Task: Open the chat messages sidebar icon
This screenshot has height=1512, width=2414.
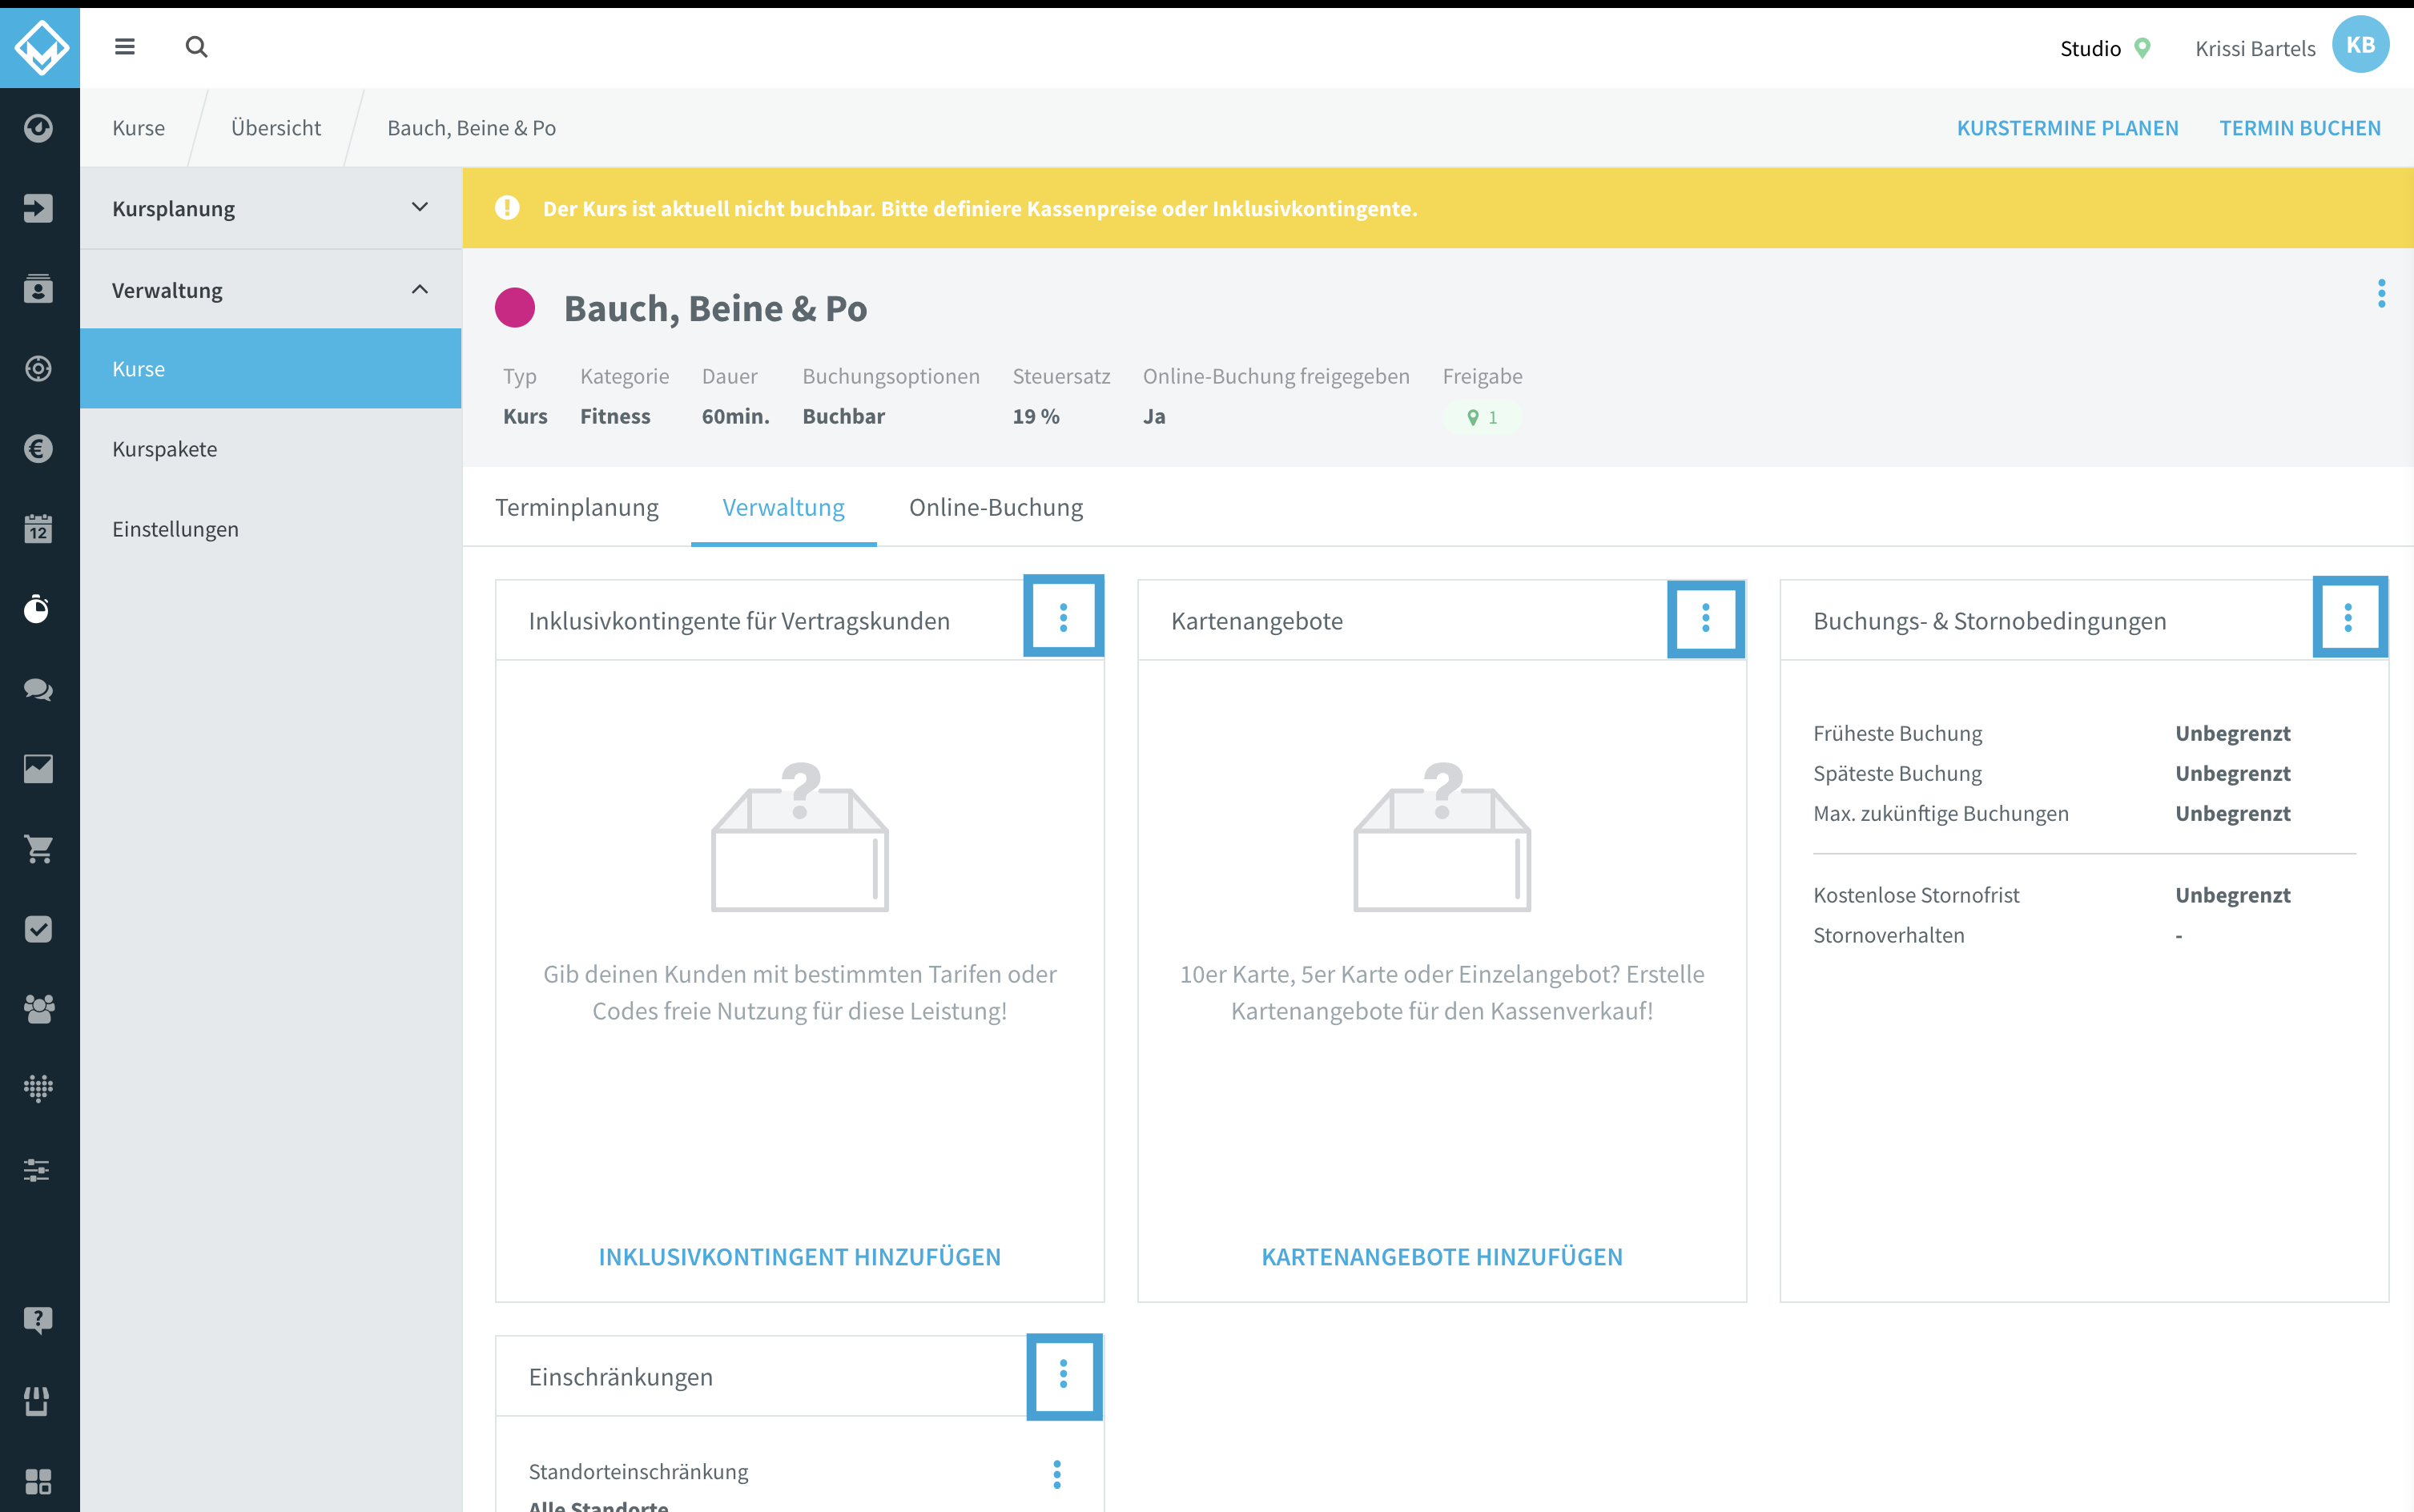Action: [x=38, y=689]
